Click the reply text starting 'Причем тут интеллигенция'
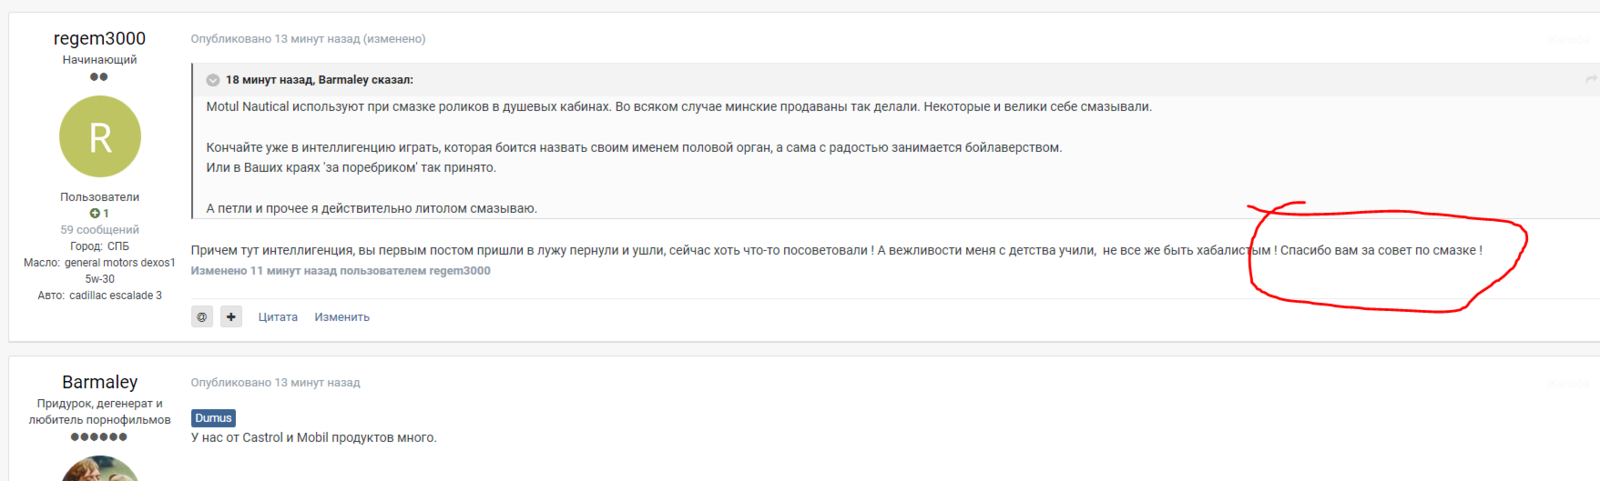This screenshot has width=1600, height=481. point(837,251)
